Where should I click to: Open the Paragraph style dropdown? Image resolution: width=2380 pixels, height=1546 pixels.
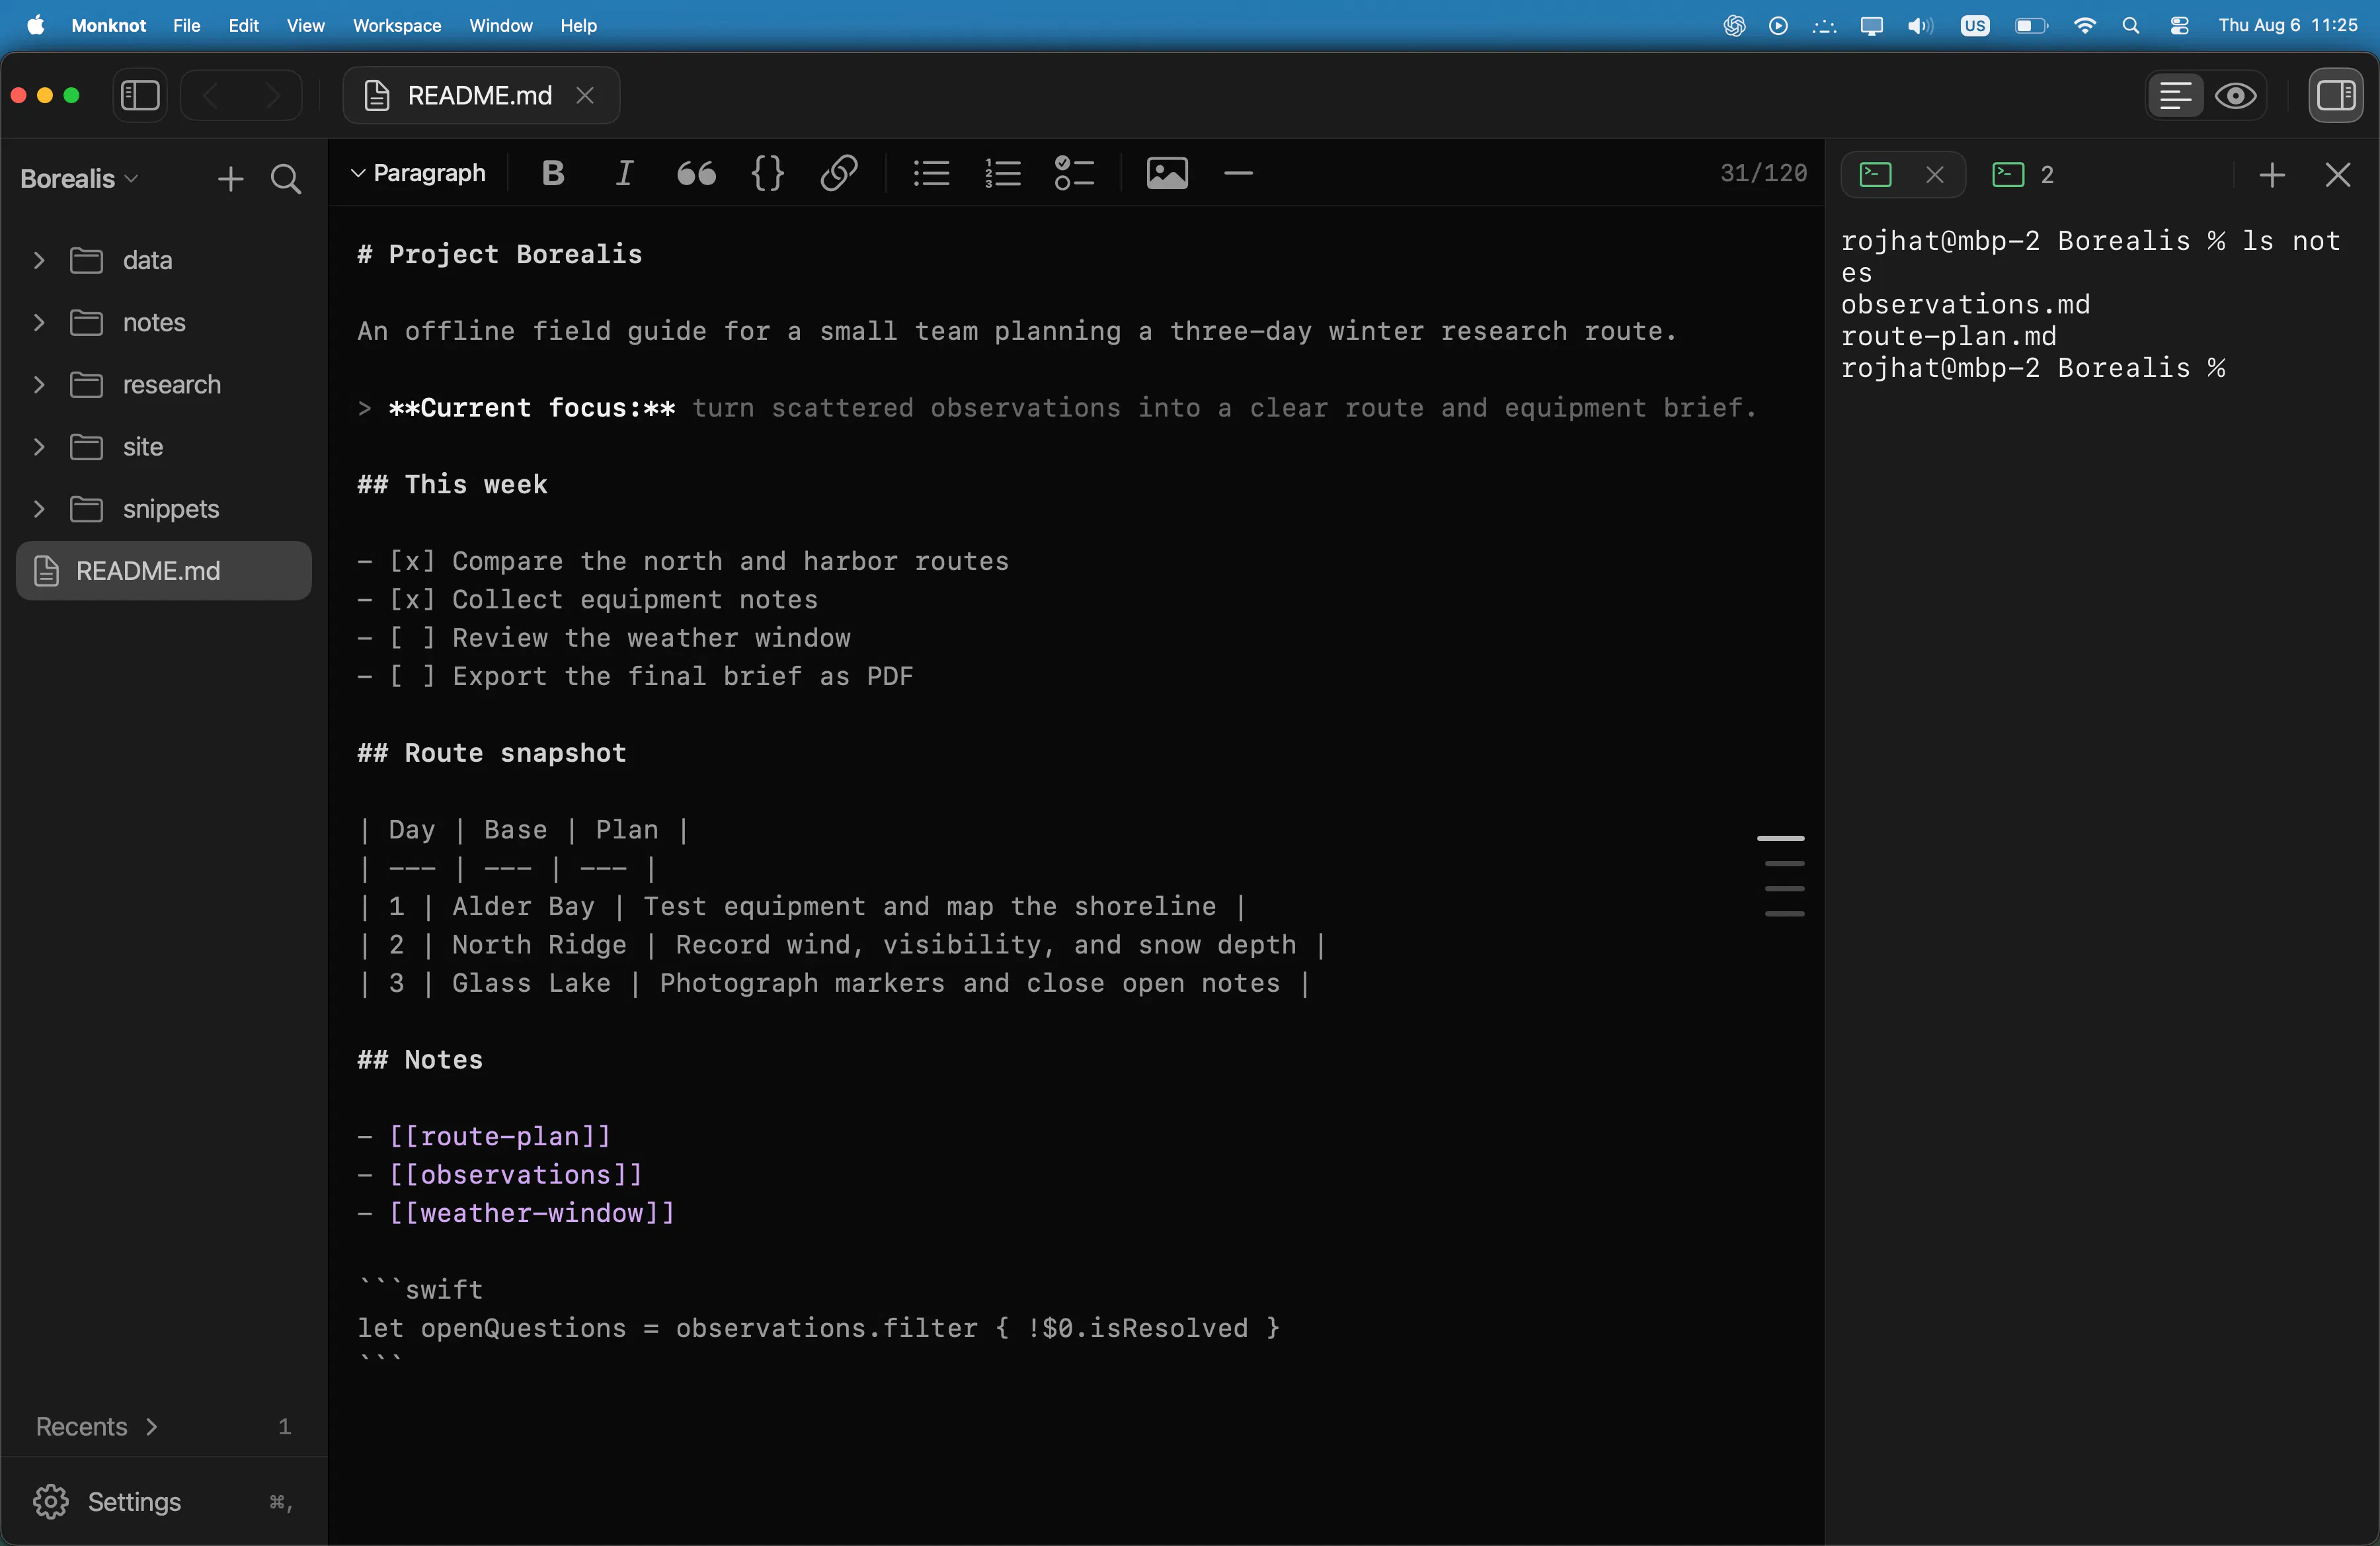click(418, 173)
